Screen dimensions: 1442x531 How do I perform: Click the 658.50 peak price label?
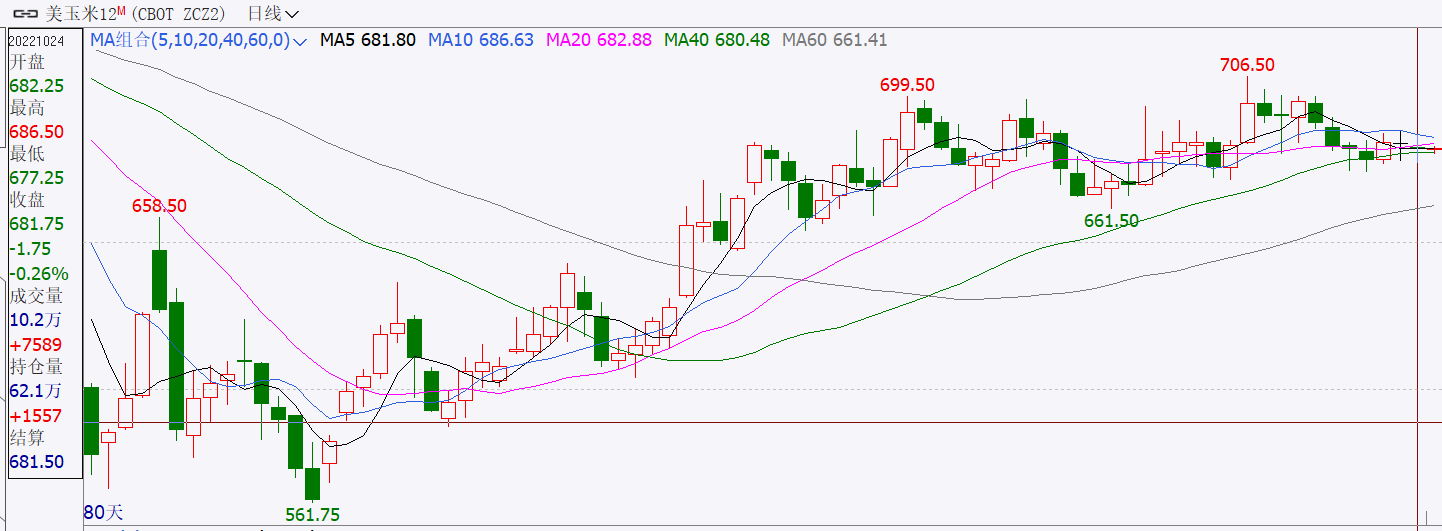[159, 205]
